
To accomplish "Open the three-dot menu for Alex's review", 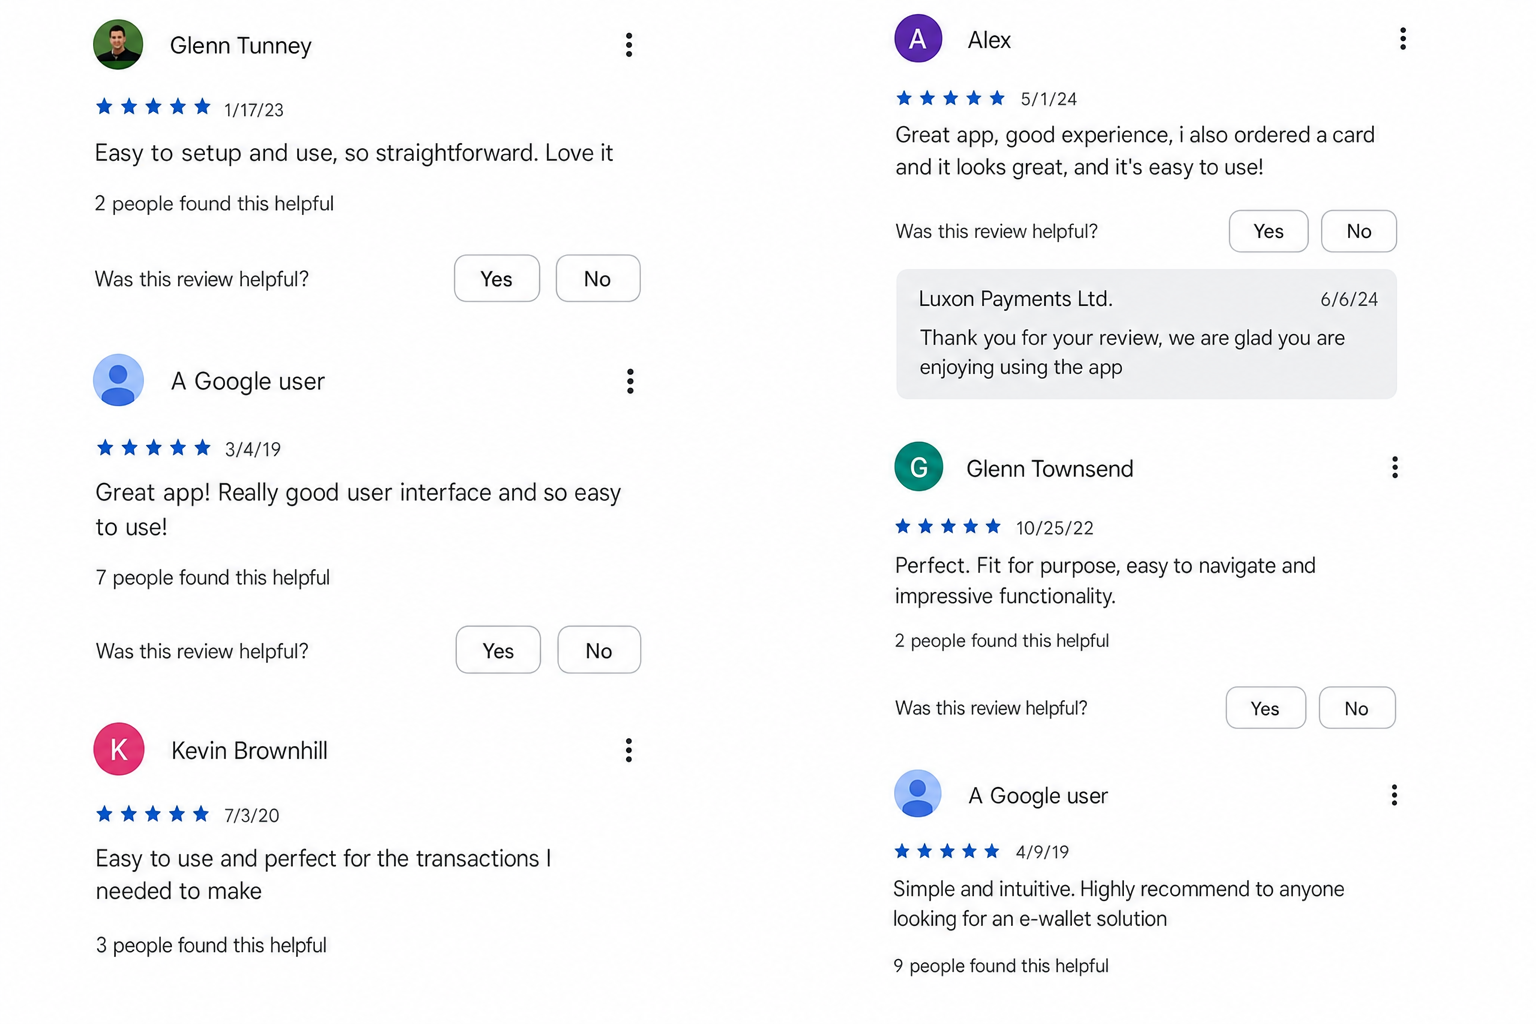I will pos(1403,39).
